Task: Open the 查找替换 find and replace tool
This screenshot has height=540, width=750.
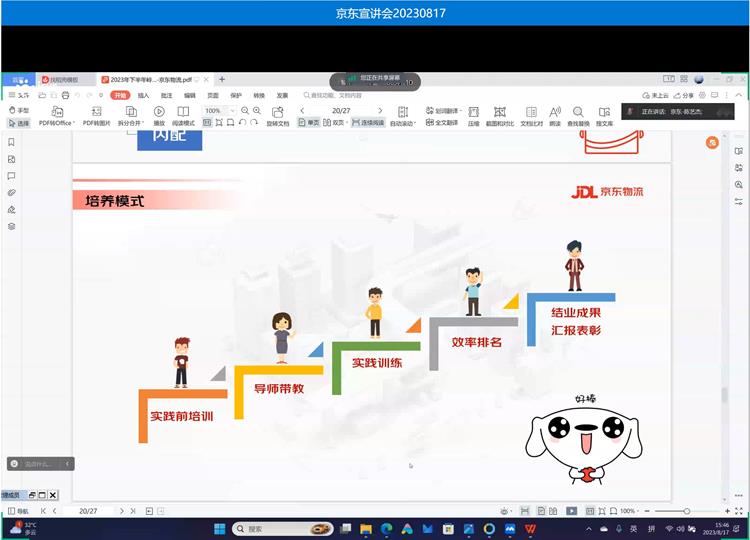Action: [x=578, y=111]
